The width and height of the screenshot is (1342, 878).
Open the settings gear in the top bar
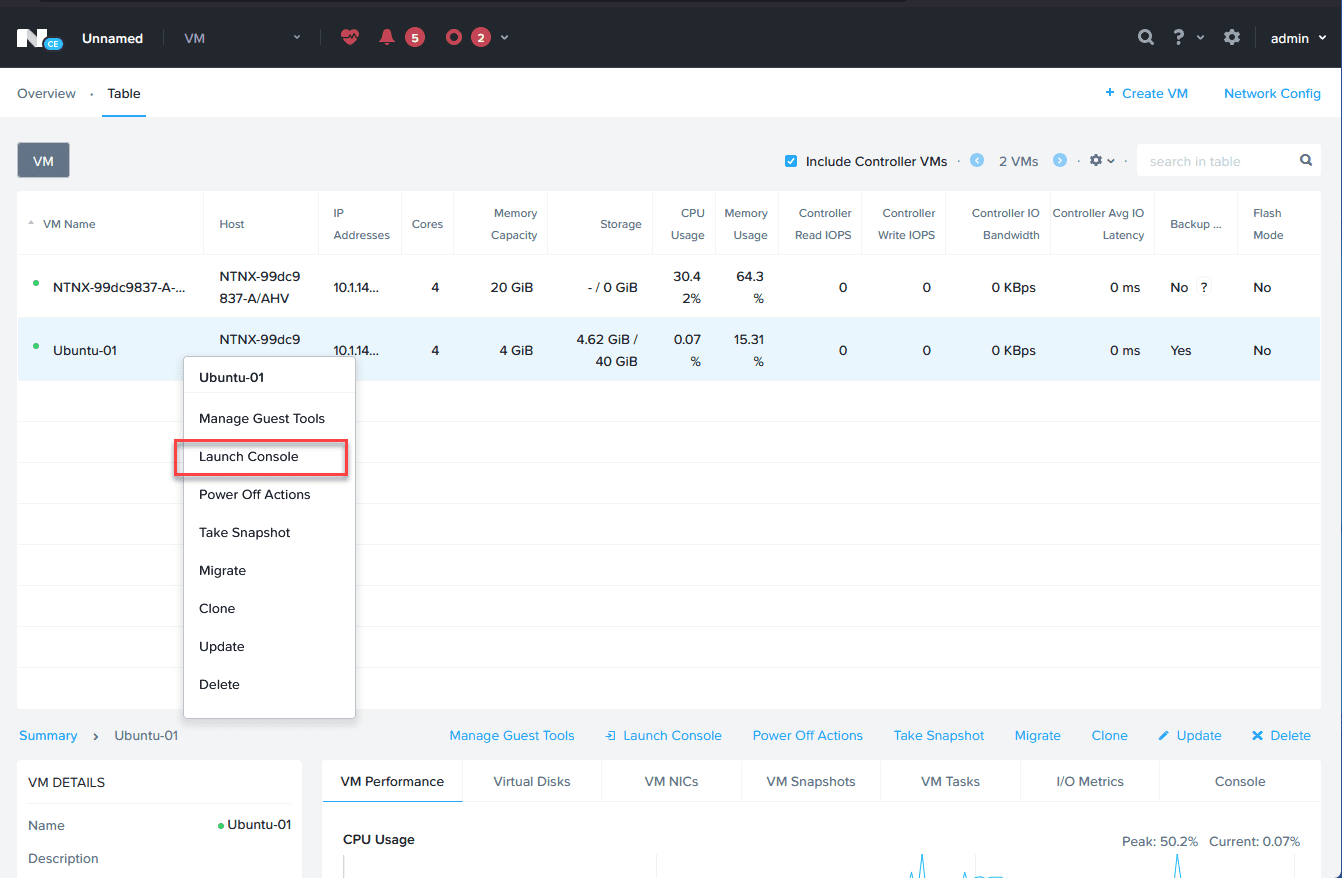(1232, 37)
